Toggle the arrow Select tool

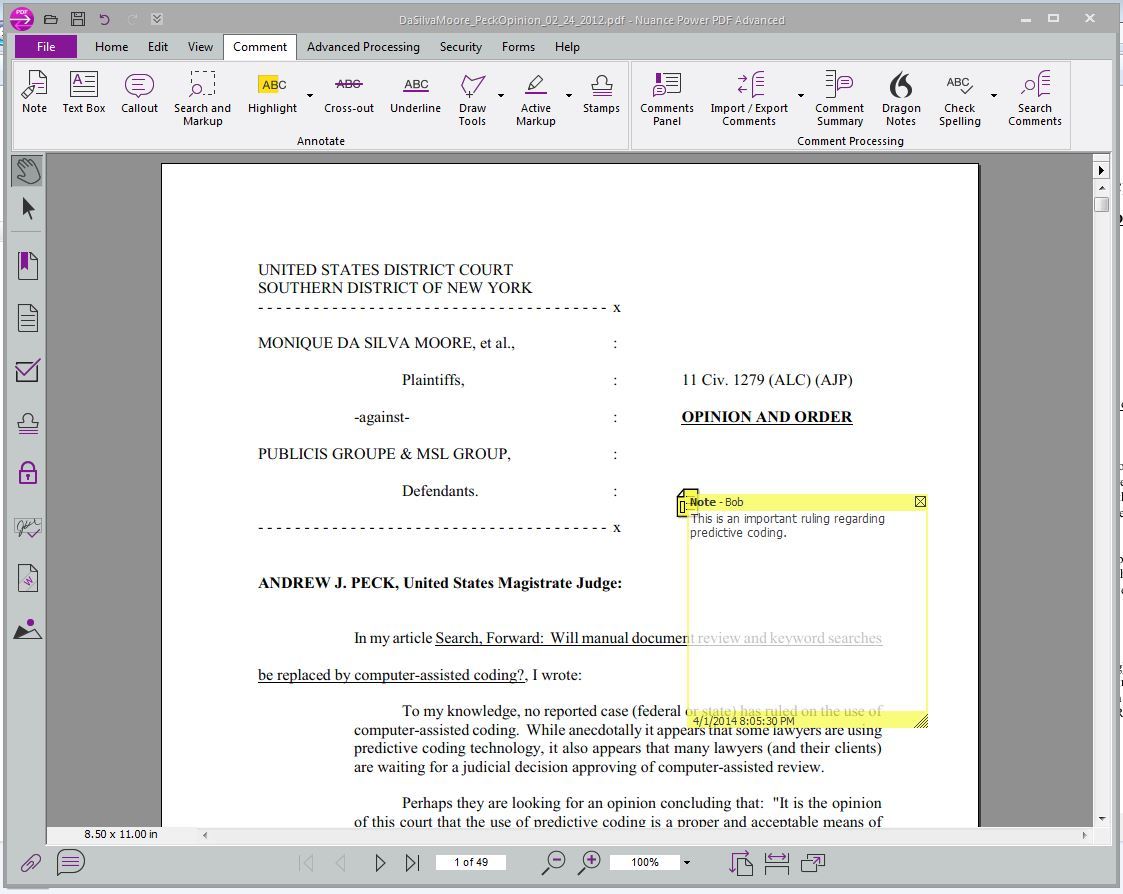point(28,208)
